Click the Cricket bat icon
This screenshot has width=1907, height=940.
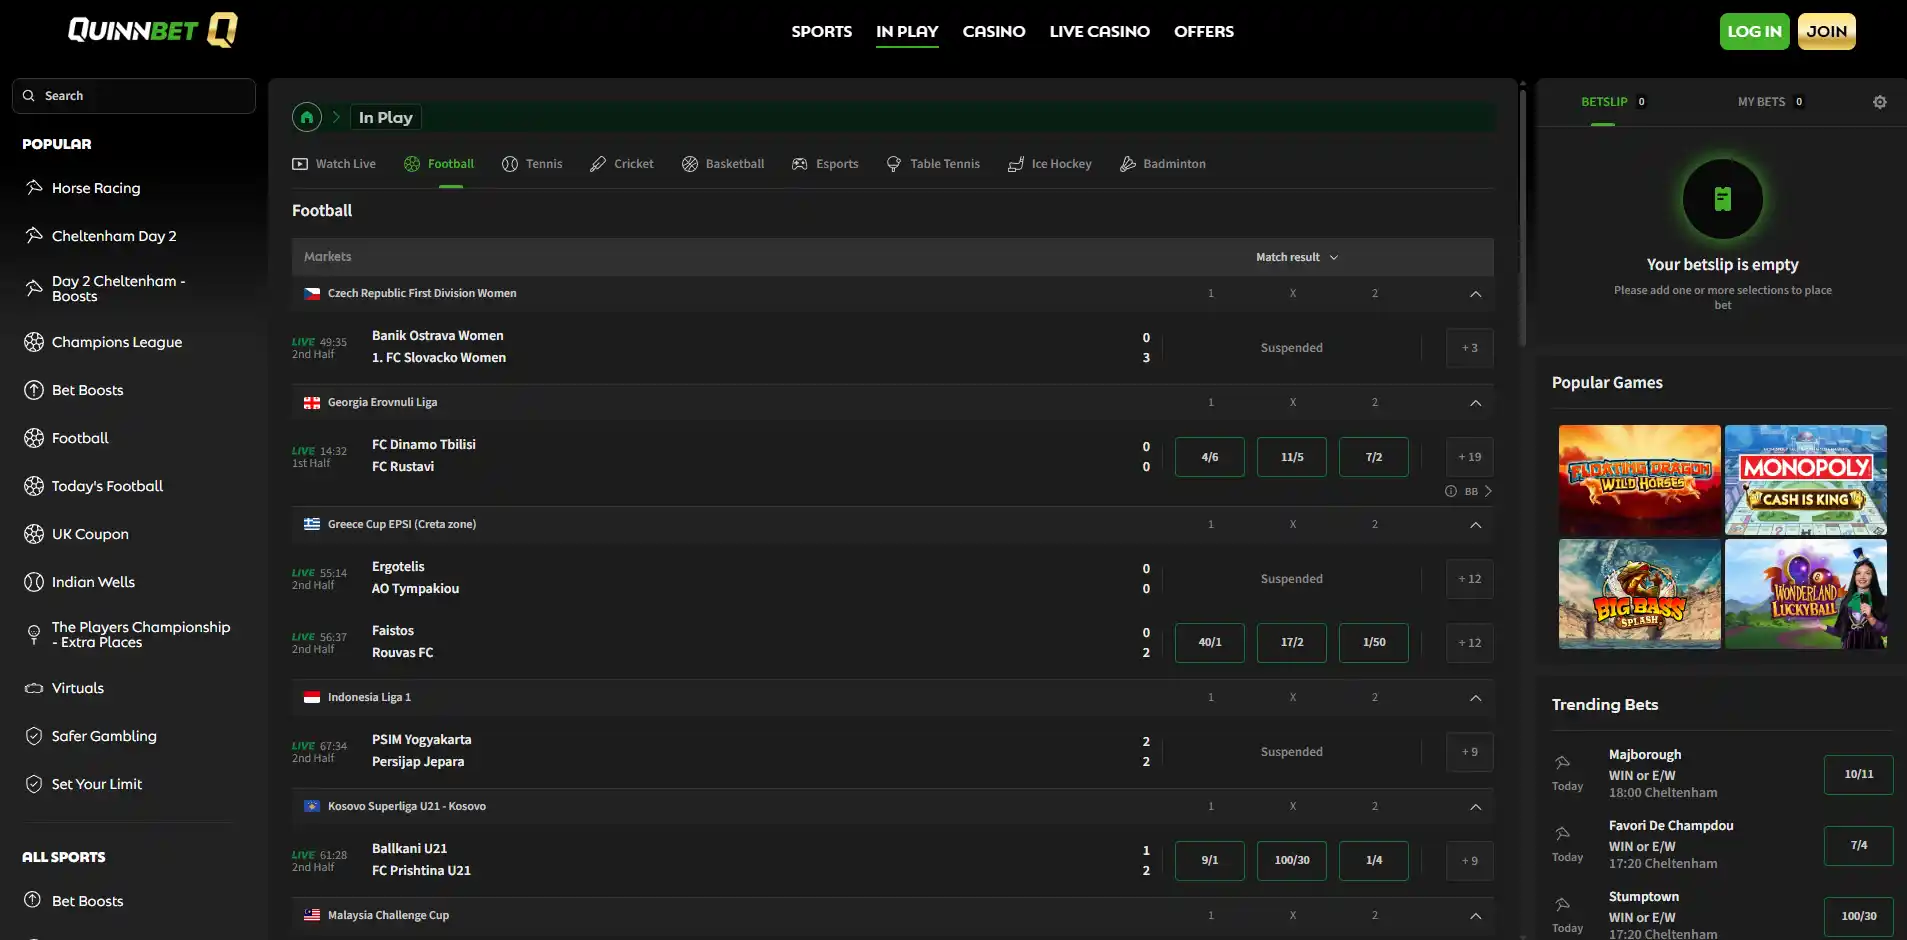(x=598, y=164)
